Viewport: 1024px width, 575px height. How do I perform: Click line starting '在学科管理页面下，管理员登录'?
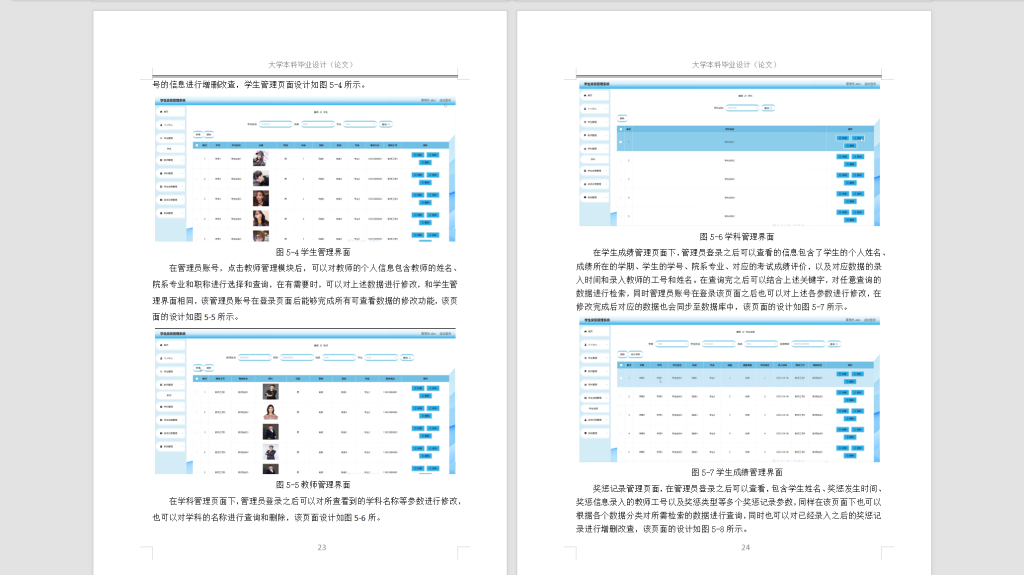(315, 501)
